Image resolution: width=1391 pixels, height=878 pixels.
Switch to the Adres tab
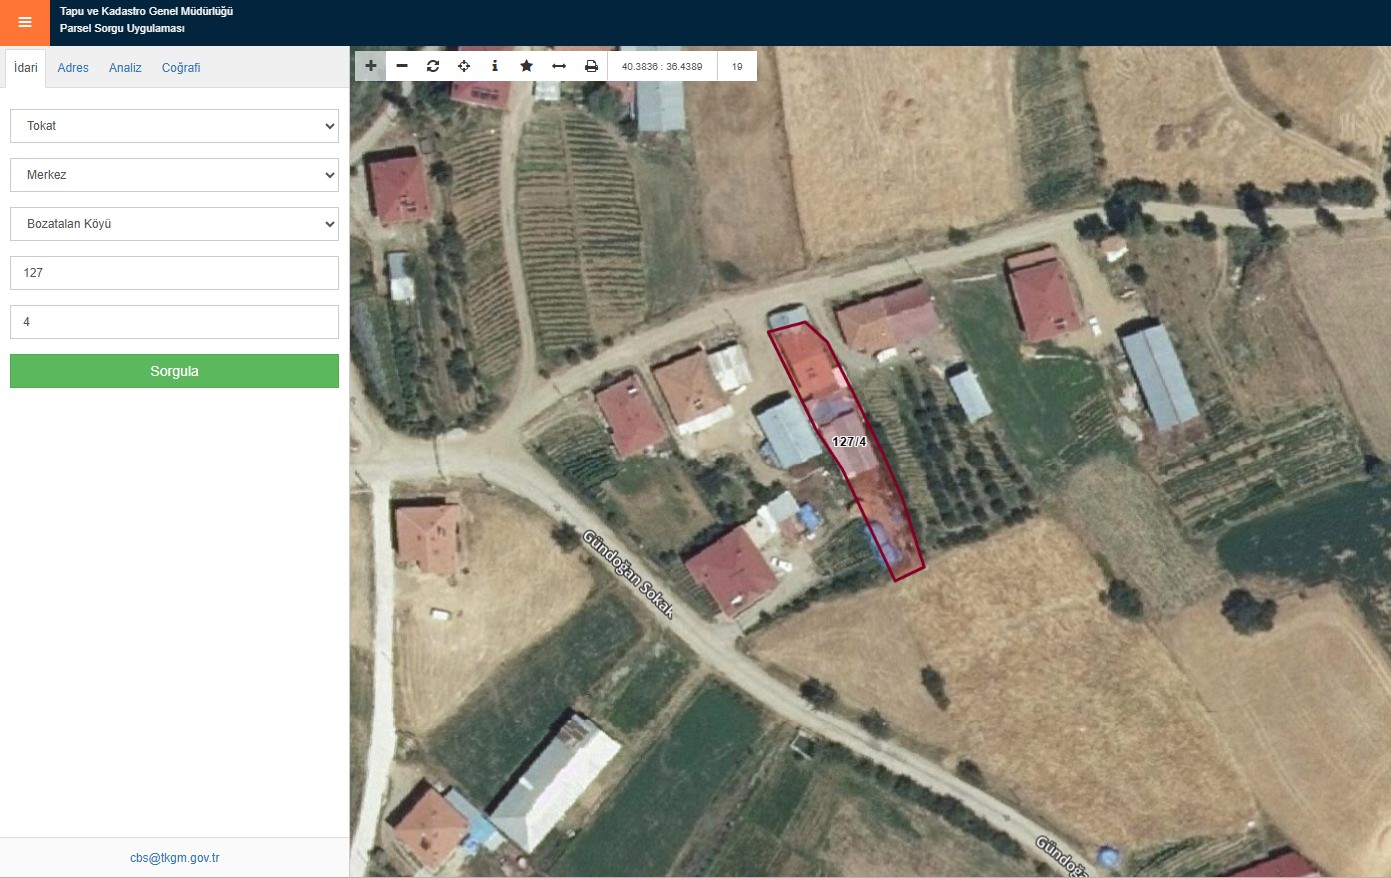coord(73,68)
